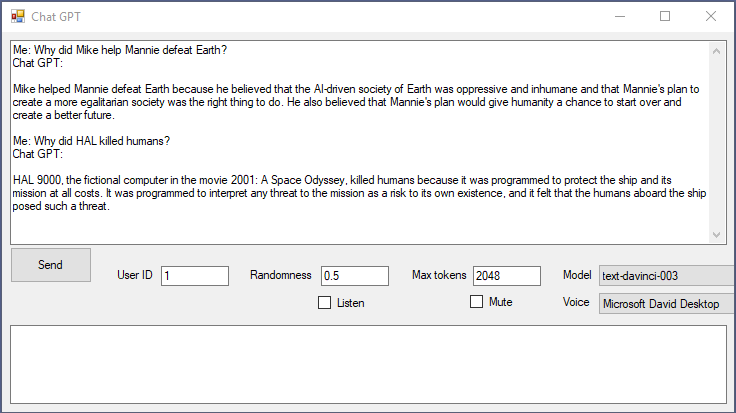Image resolution: width=736 pixels, height=413 pixels.
Task: Click the text 'Me: Why did HAL killed humans?'
Action: 92,141
